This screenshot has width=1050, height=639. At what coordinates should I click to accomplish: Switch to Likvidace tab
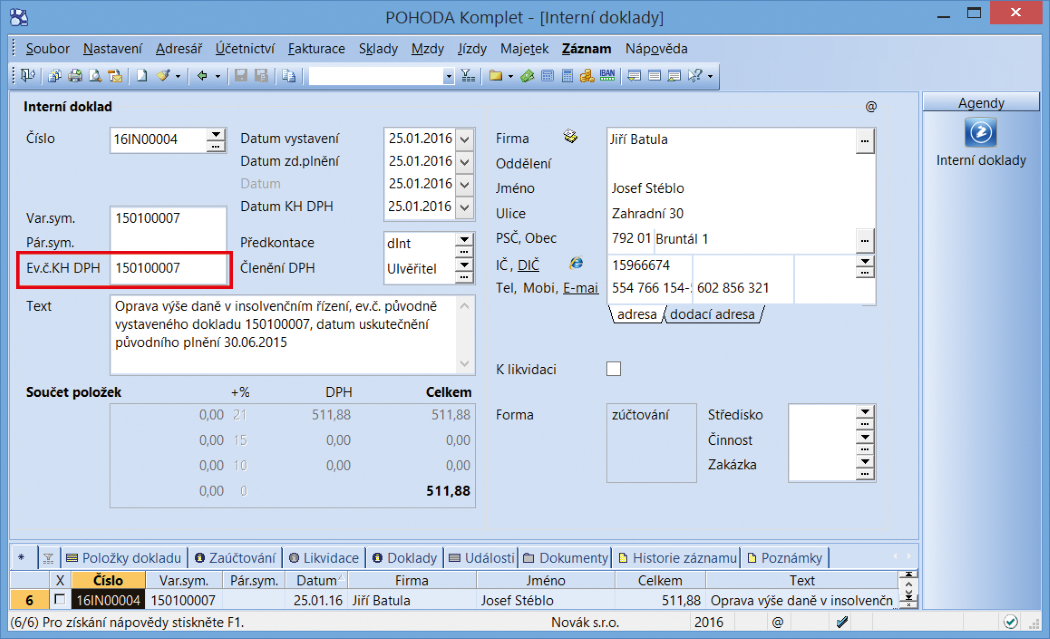coord(324,558)
